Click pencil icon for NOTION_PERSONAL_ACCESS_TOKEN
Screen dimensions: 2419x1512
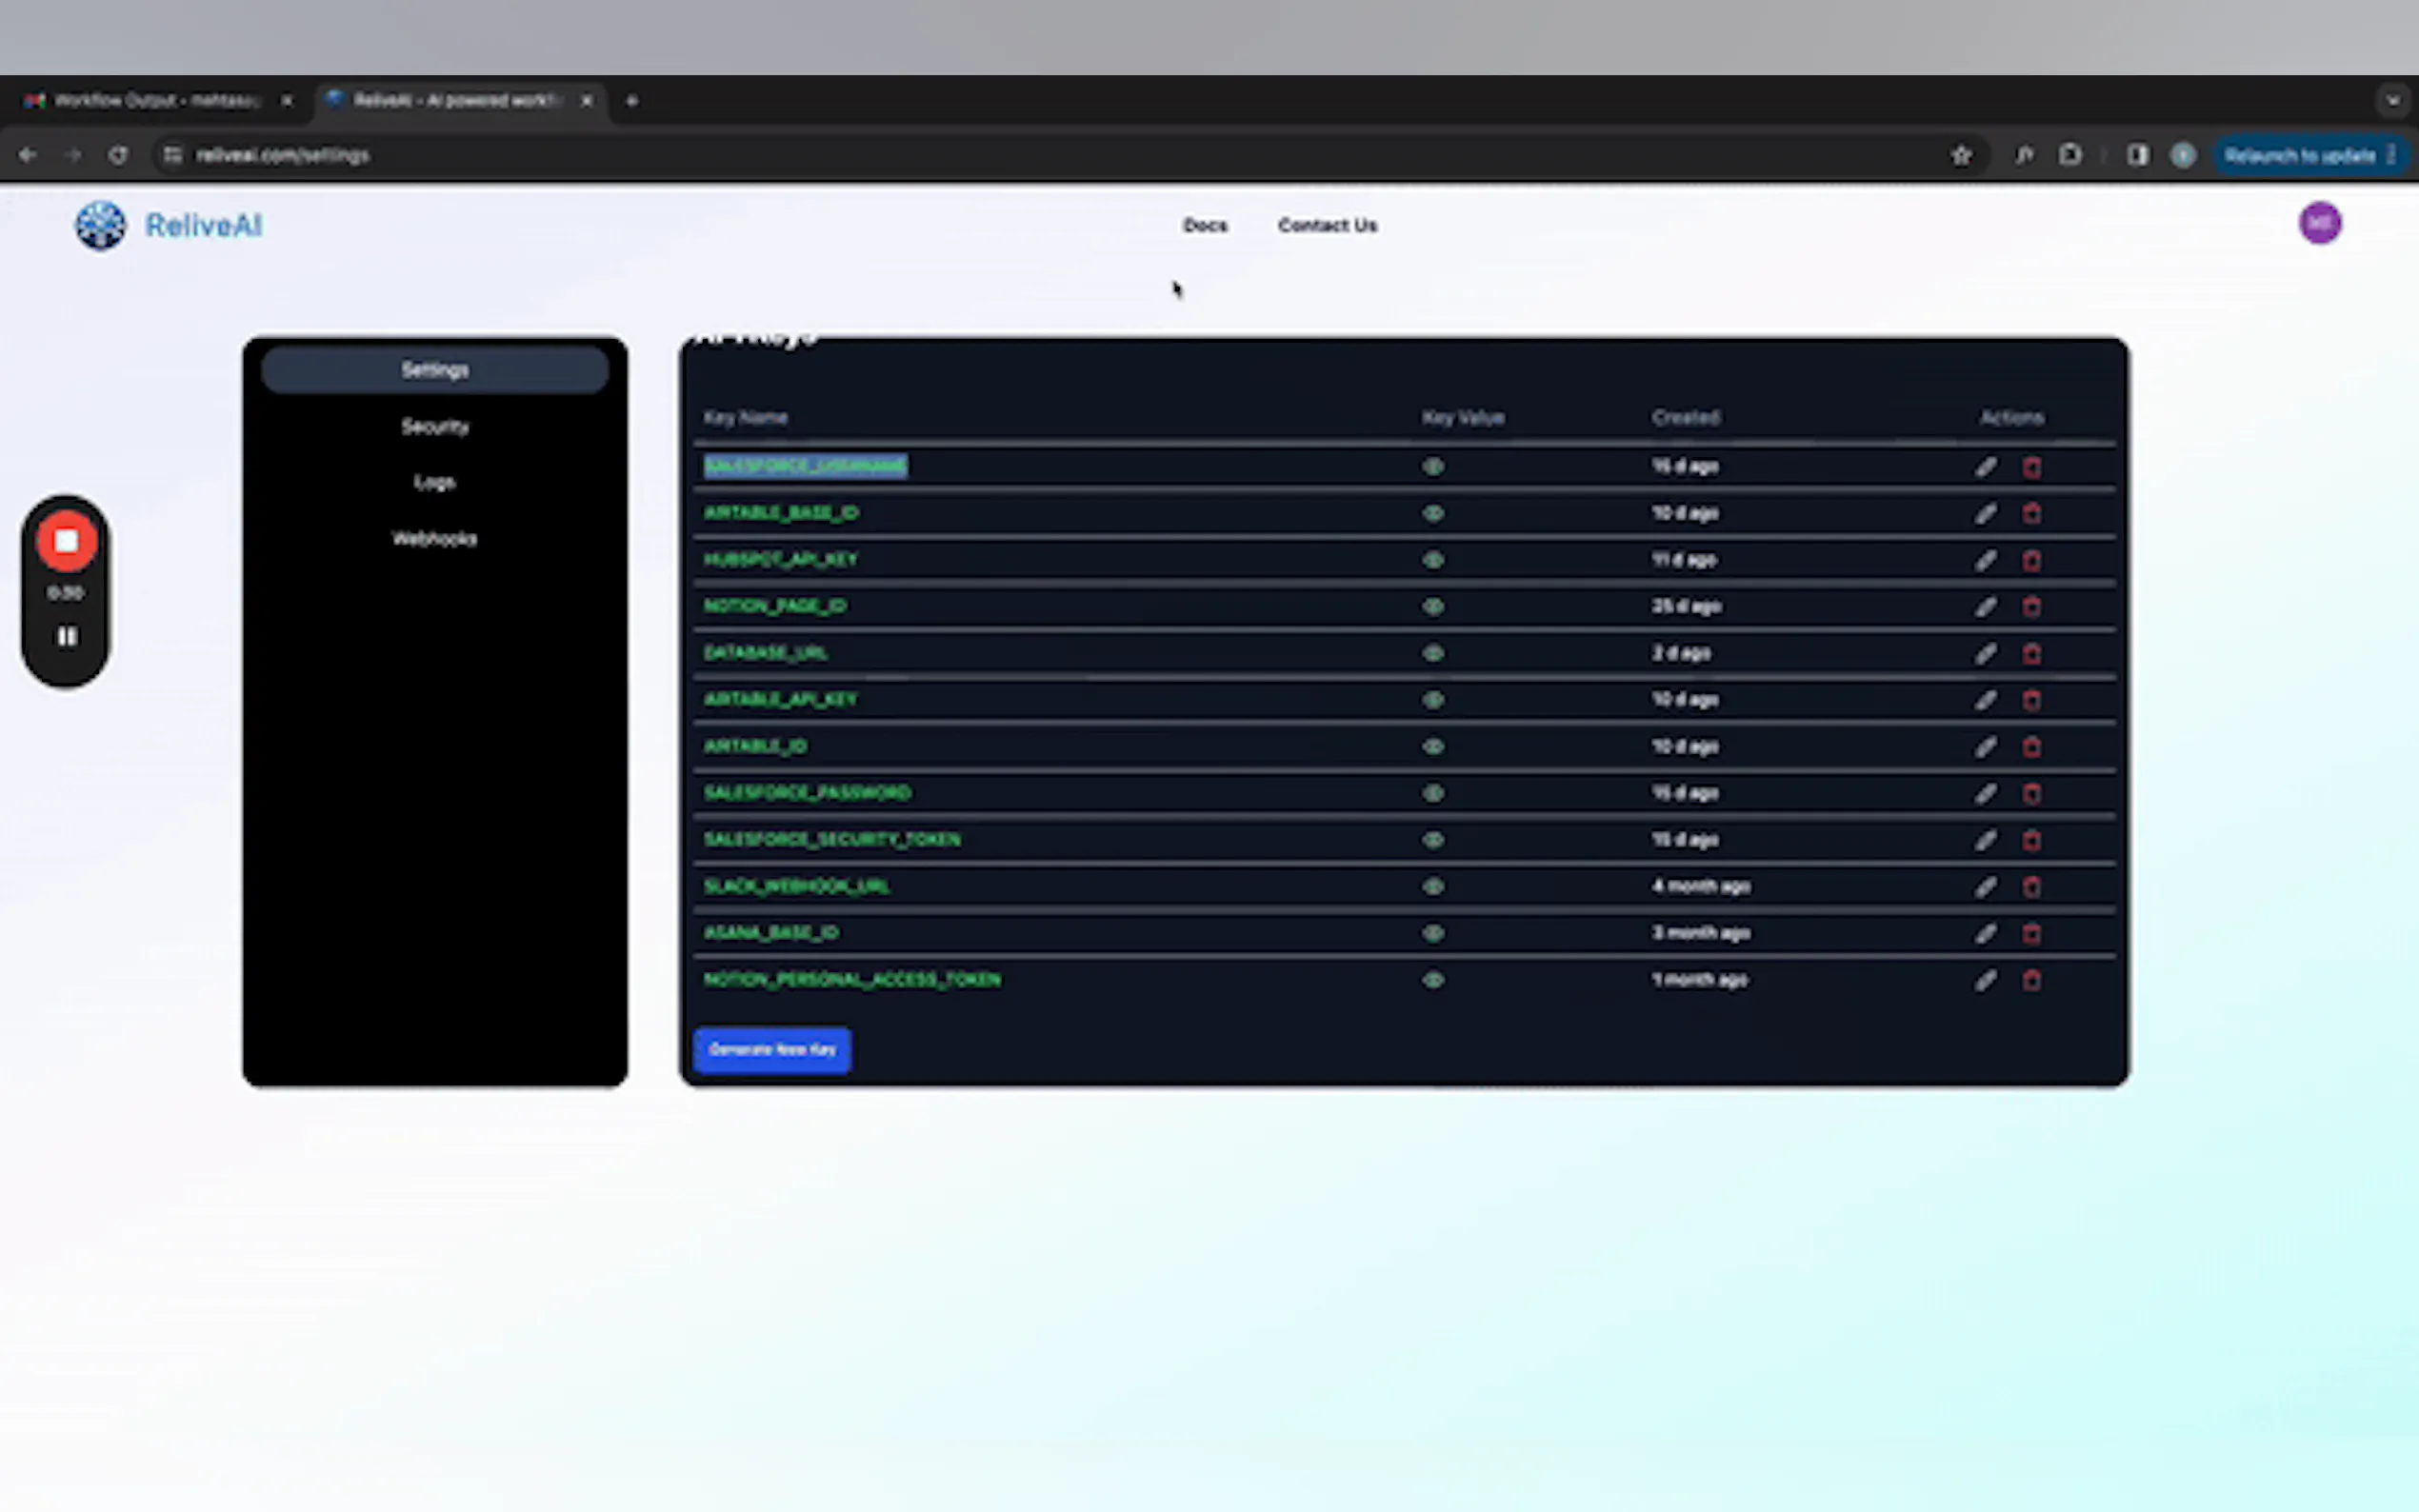point(1985,980)
